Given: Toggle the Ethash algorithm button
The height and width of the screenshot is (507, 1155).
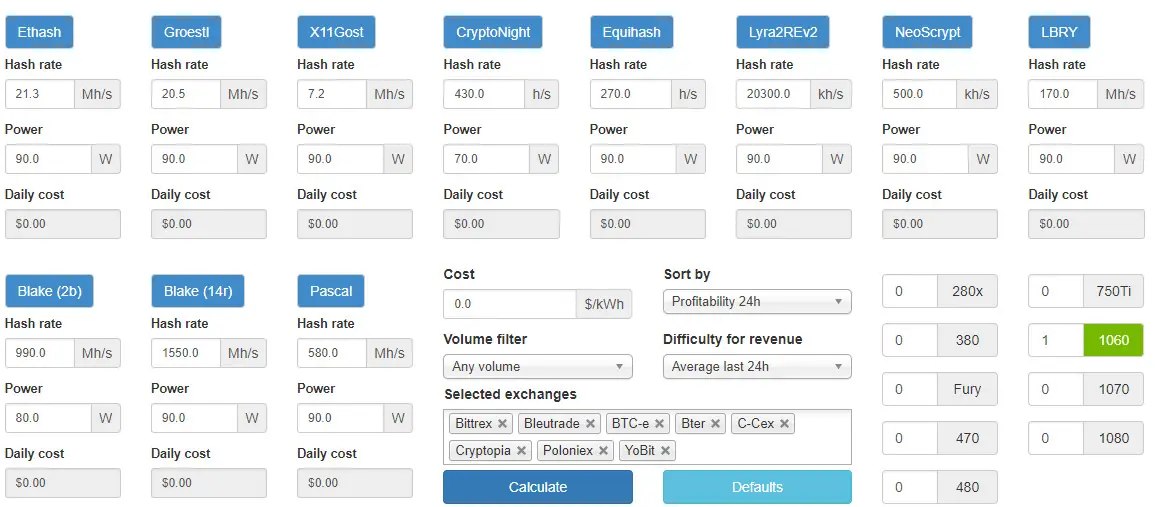Looking at the screenshot, I should 39,32.
